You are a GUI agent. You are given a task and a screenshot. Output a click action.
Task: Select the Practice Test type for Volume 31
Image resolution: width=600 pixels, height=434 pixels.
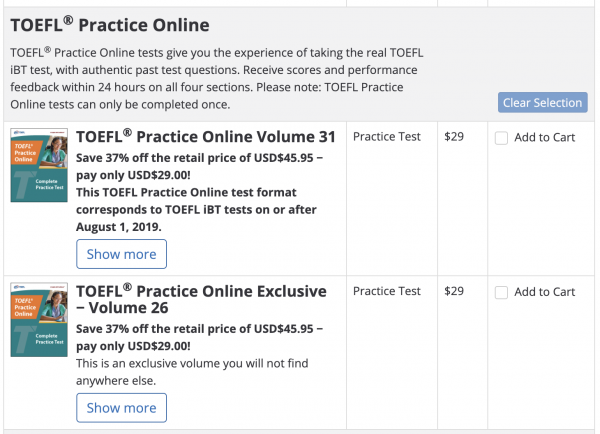[x=387, y=137]
